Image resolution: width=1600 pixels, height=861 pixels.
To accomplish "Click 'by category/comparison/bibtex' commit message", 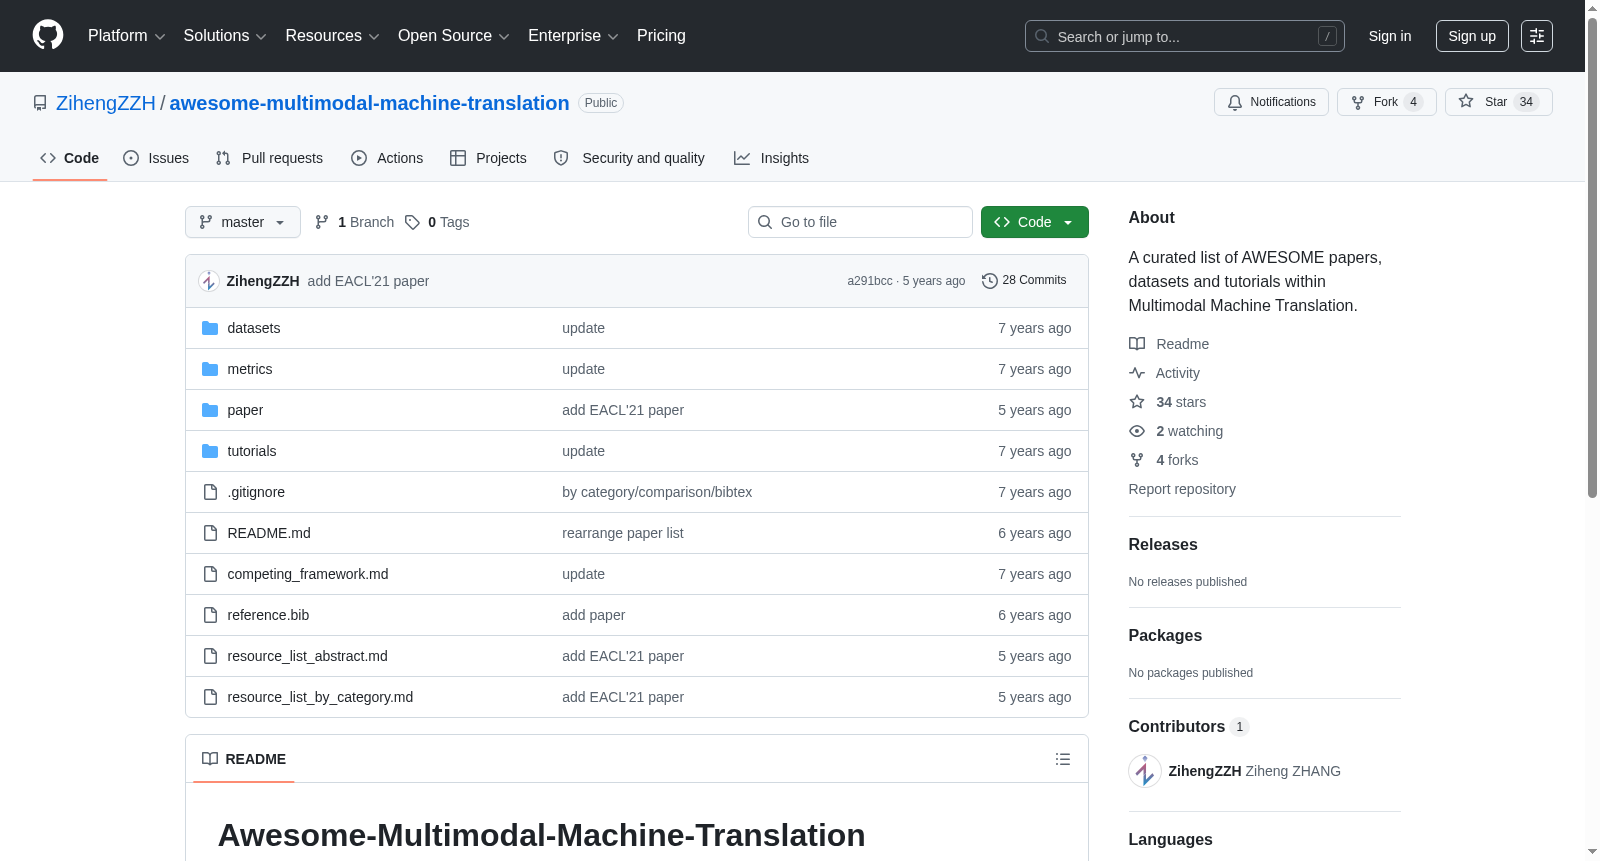I will tap(657, 492).
